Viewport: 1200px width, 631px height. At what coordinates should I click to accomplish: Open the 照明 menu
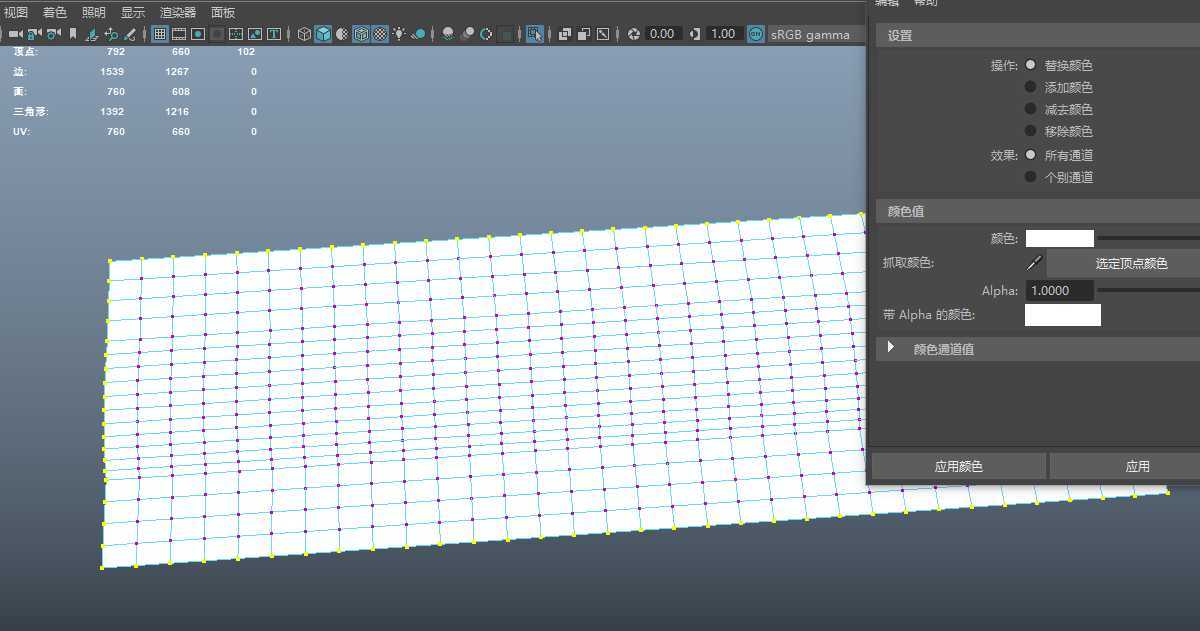pyautogui.click(x=93, y=12)
